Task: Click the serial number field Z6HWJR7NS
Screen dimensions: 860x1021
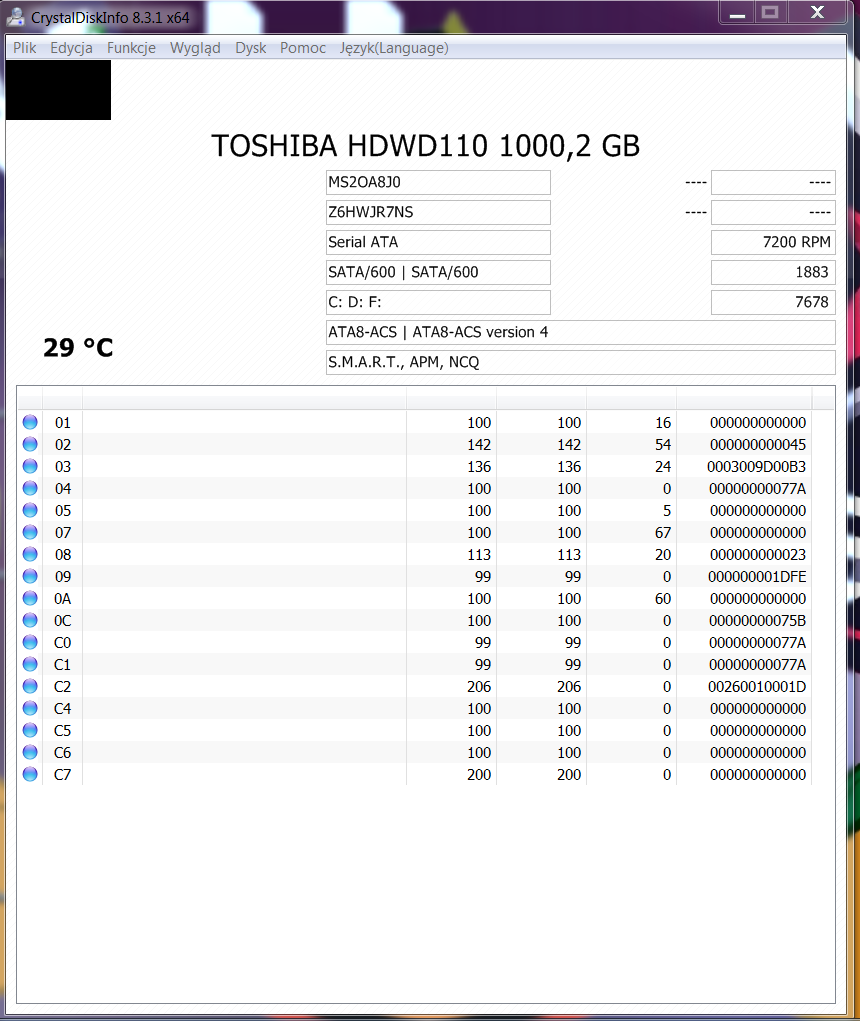Action: 438,212
